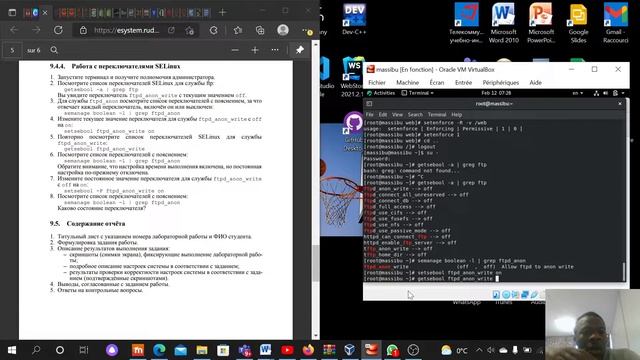Image resolution: width=640 pixels, height=360 pixels.
Task: View site info lock icon
Action: coord(83,30)
